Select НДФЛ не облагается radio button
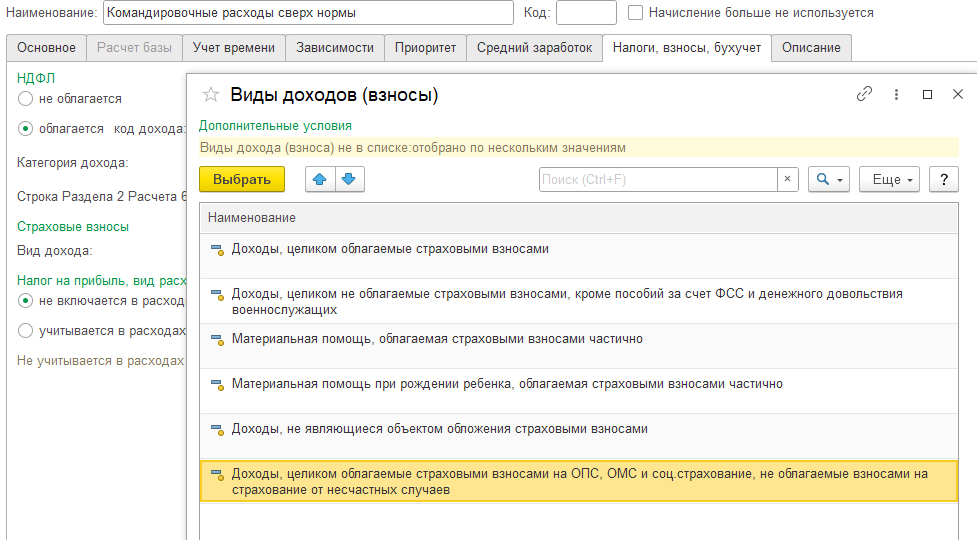This screenshot has height=540, width=977. point(25,98)
